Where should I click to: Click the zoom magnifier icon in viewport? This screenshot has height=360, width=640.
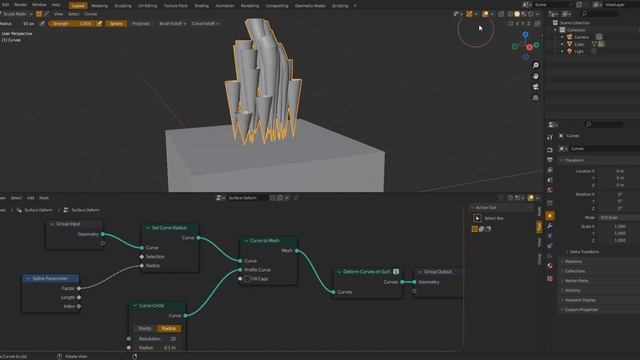(x=536, y=65)
